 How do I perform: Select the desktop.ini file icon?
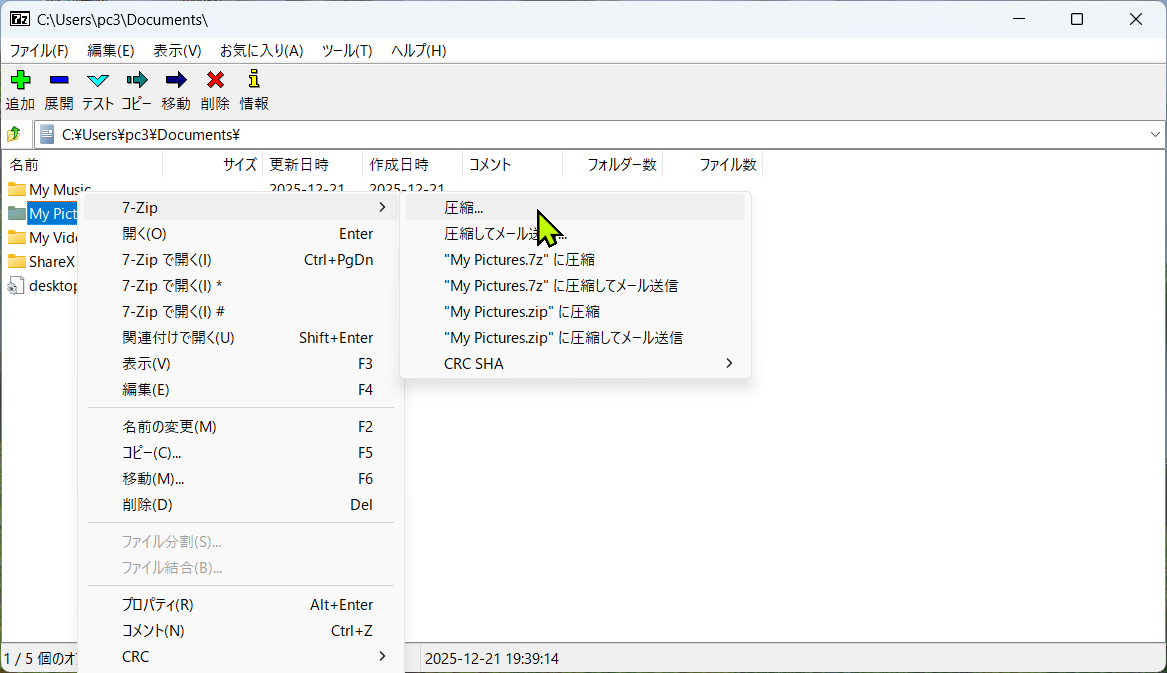click(x=15, y=285)
